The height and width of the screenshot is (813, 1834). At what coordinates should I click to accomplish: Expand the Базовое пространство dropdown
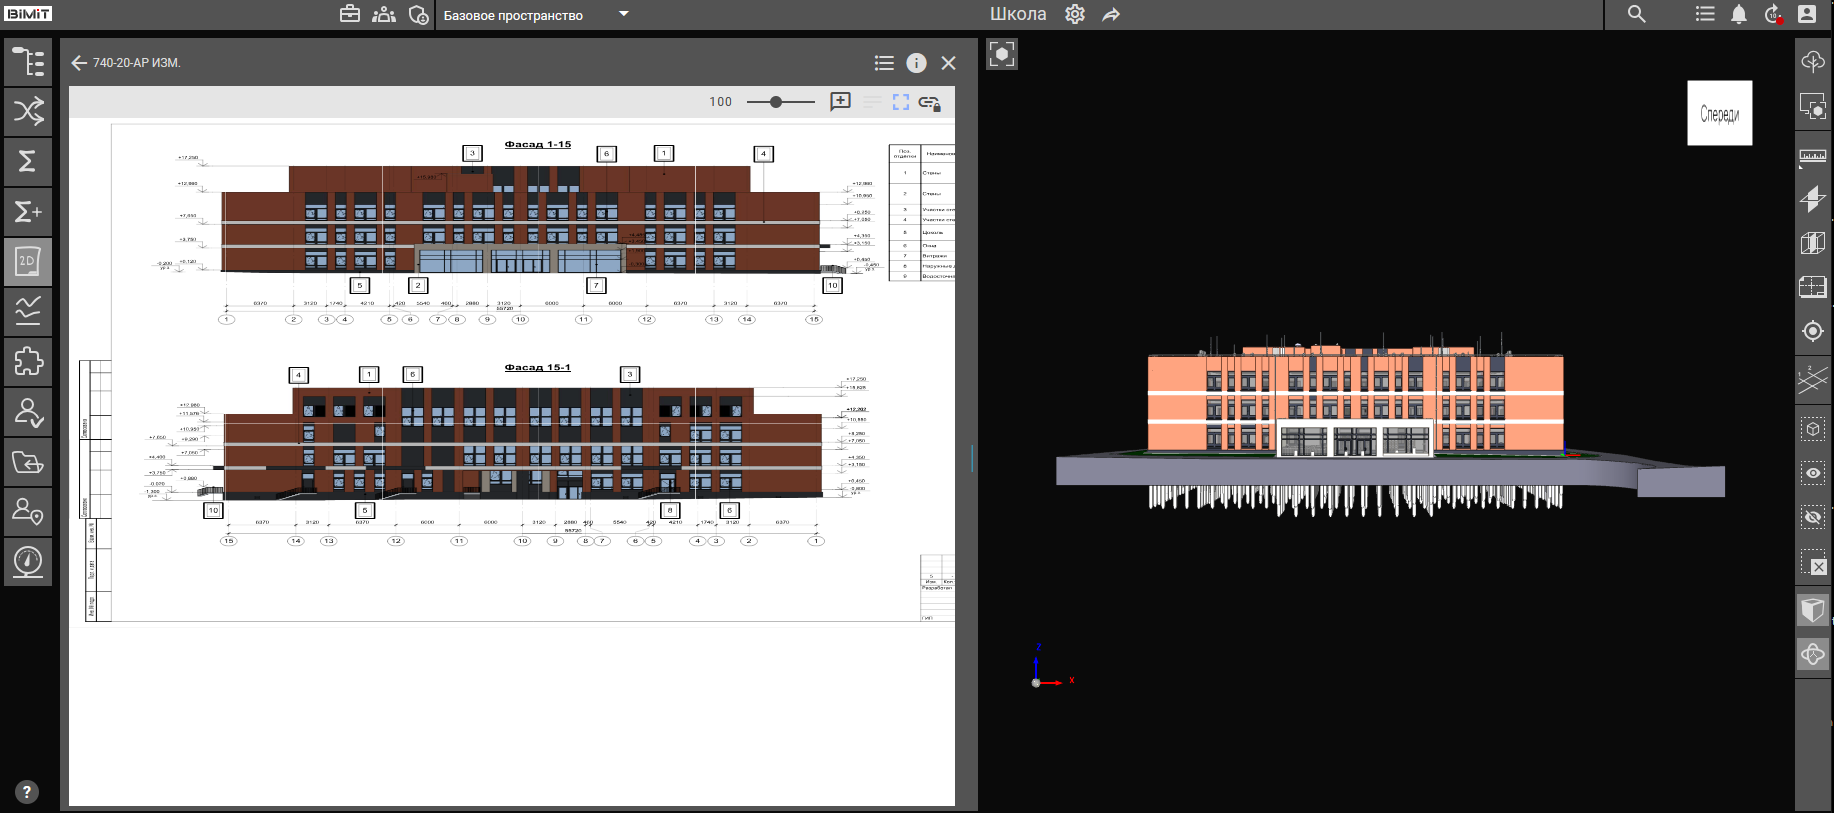624,14
